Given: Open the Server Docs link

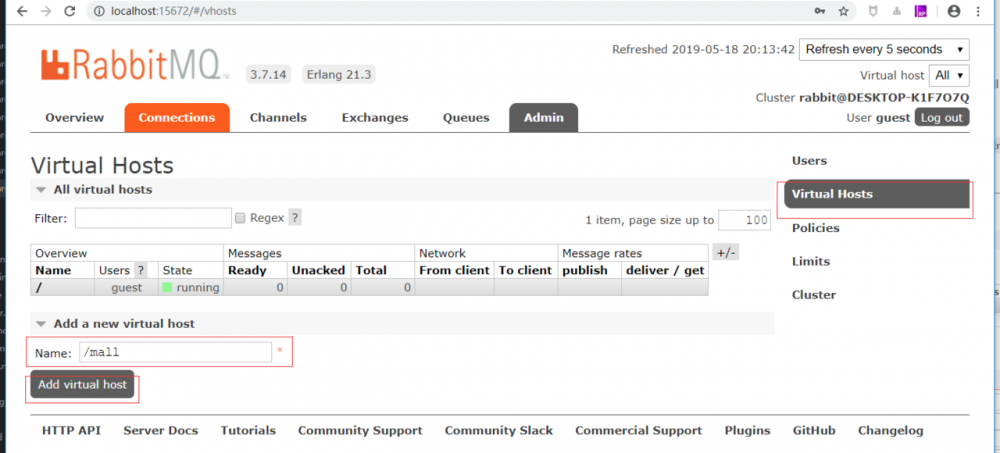Looking at the screenshot, I should tap(161, 431).
